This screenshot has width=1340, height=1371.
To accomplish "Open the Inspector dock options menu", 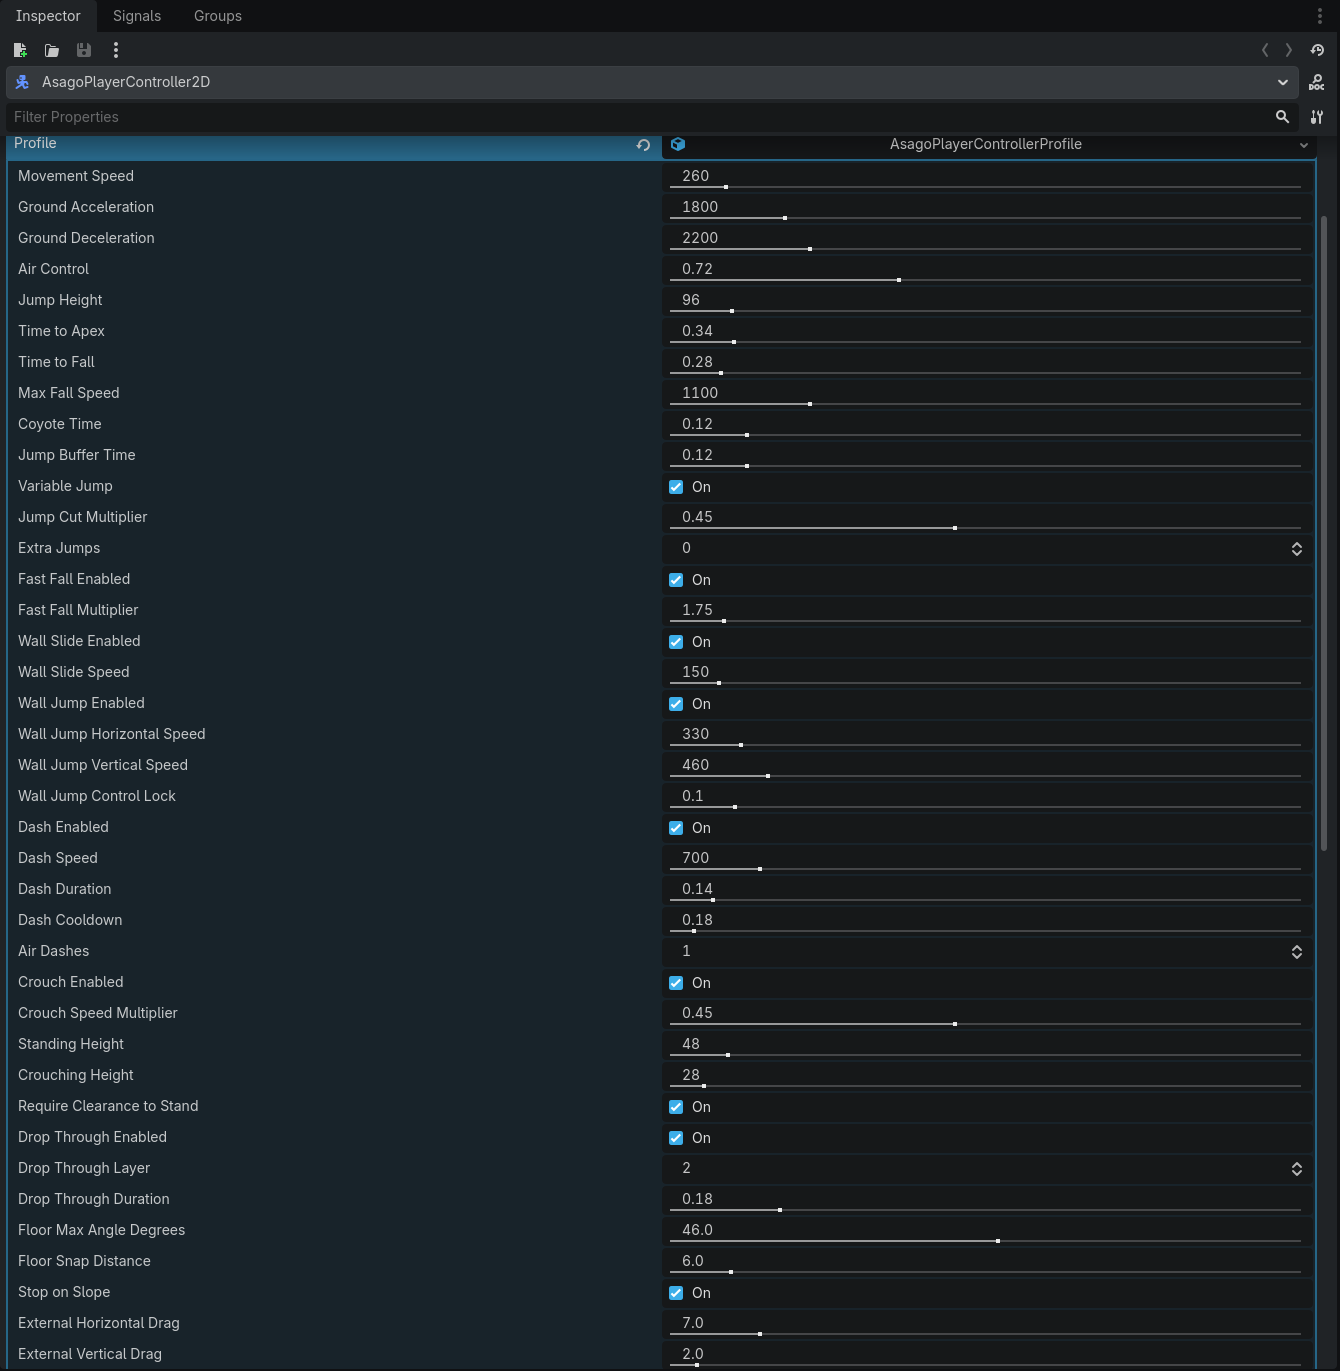I will point(1320,16).
